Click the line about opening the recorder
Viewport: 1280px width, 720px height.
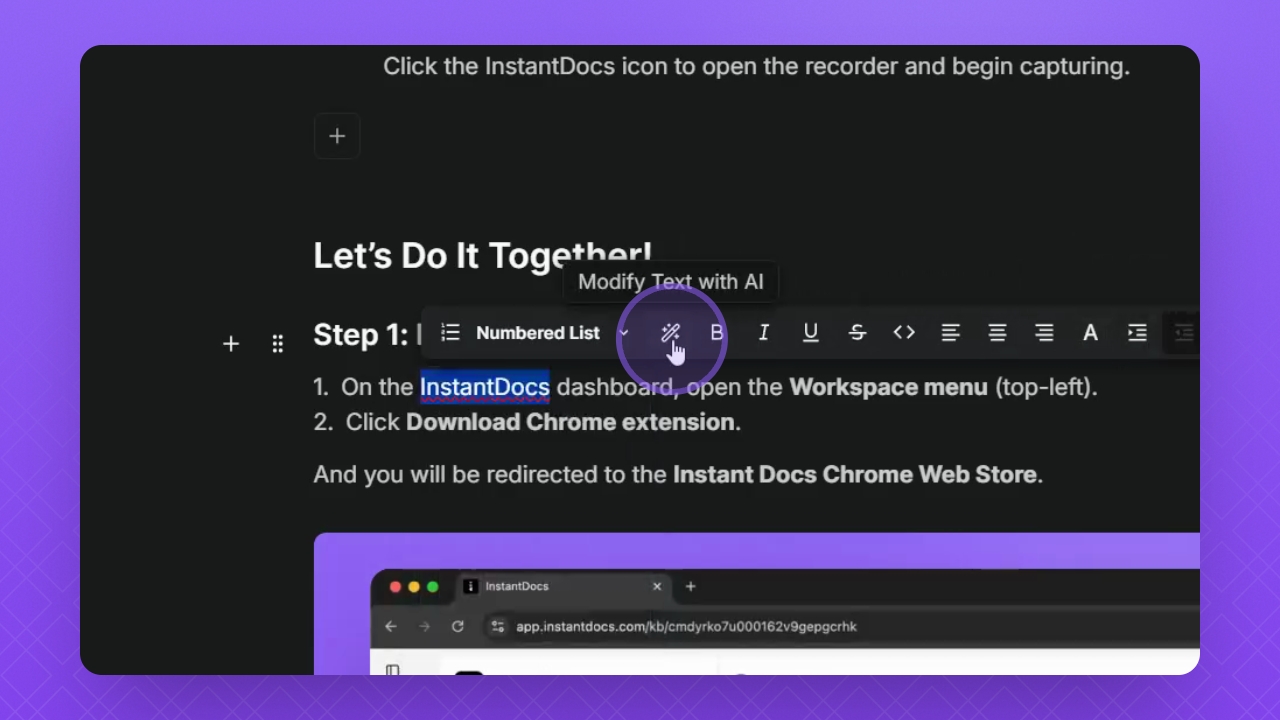756,67
